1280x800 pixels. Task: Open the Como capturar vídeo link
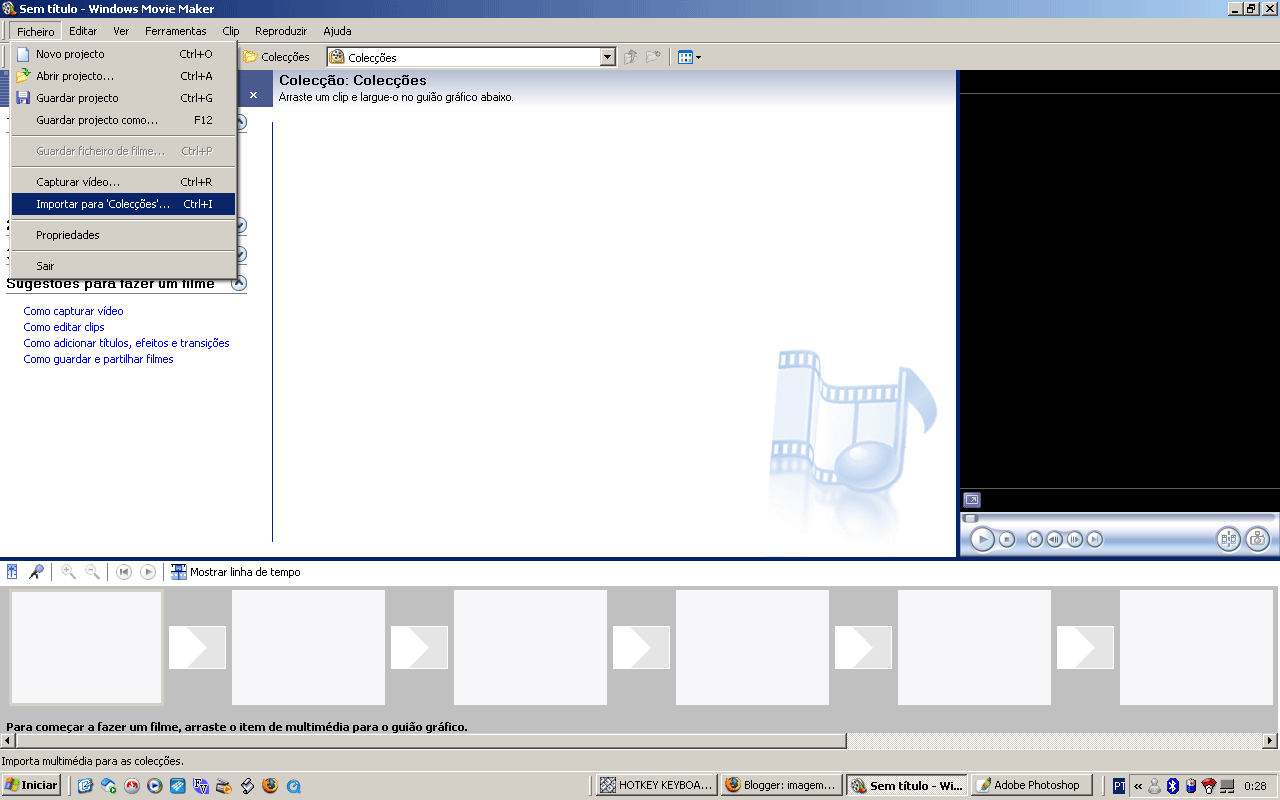pyautogui.click(x=74, y=311)
